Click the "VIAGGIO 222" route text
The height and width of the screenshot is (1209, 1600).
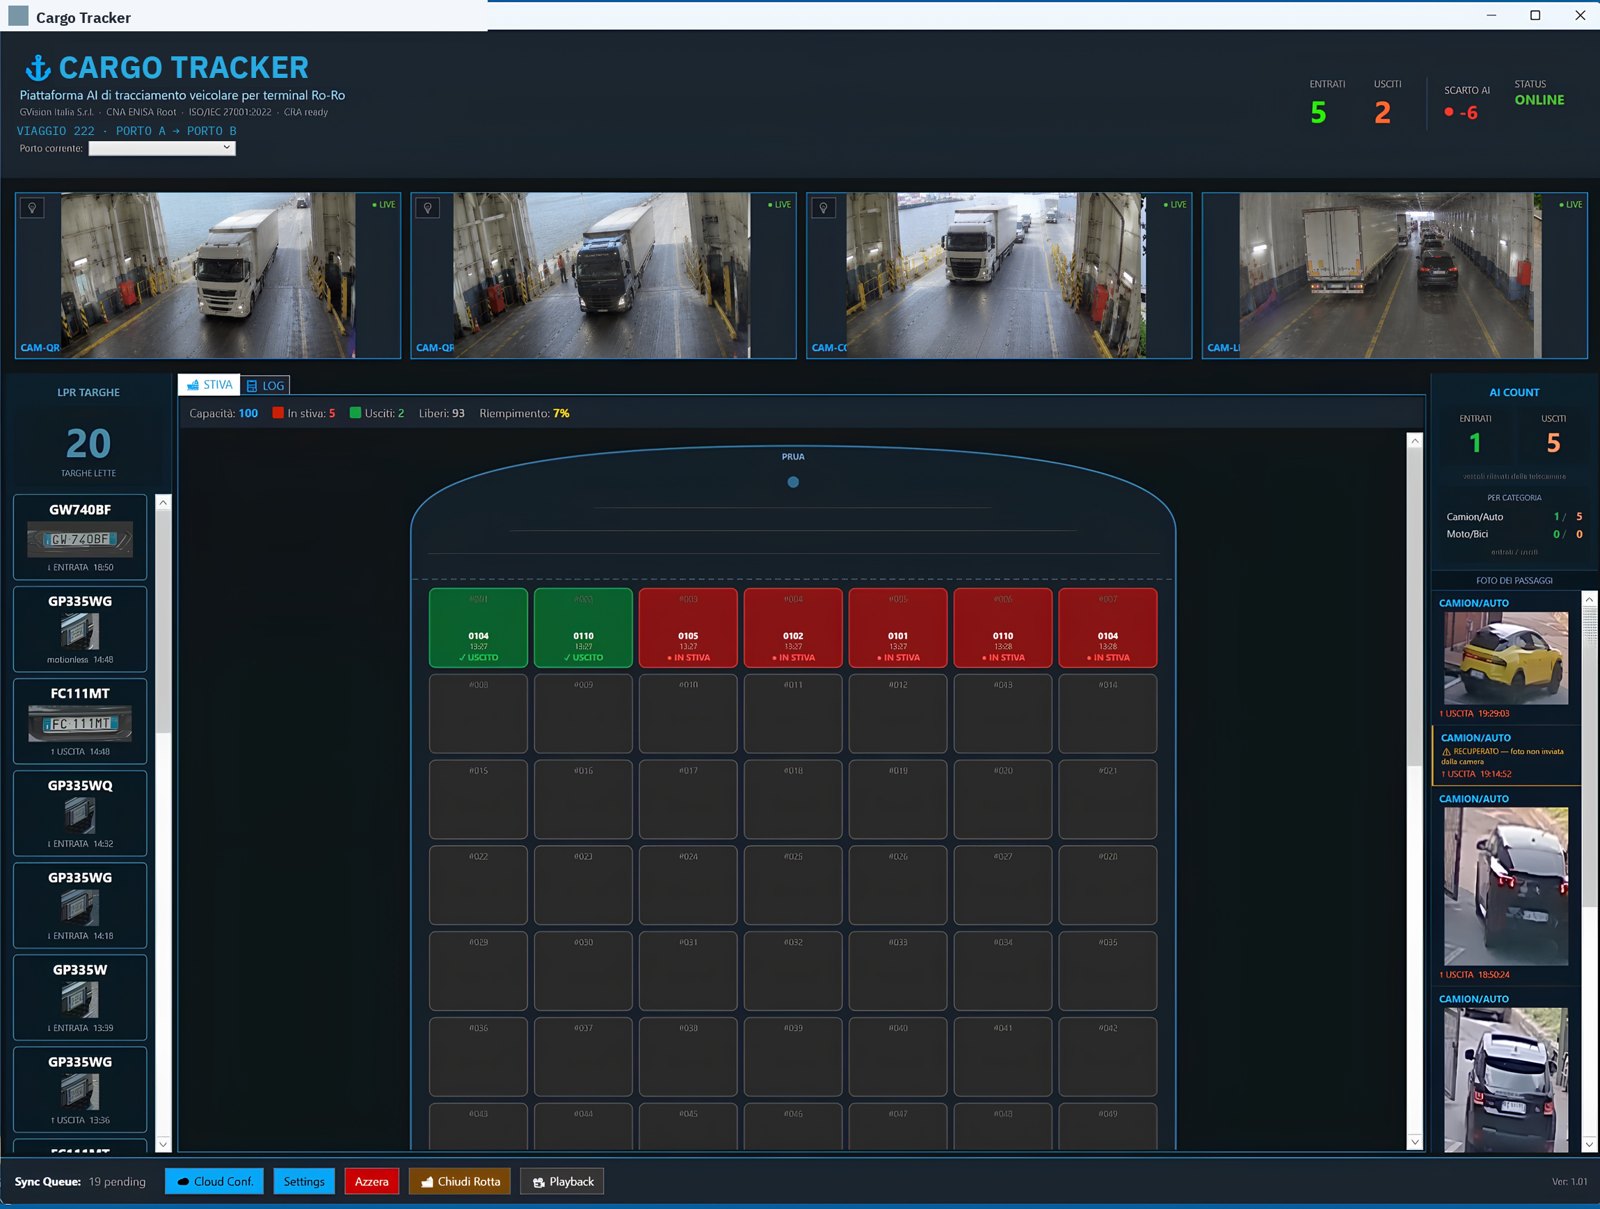(56, 131)
